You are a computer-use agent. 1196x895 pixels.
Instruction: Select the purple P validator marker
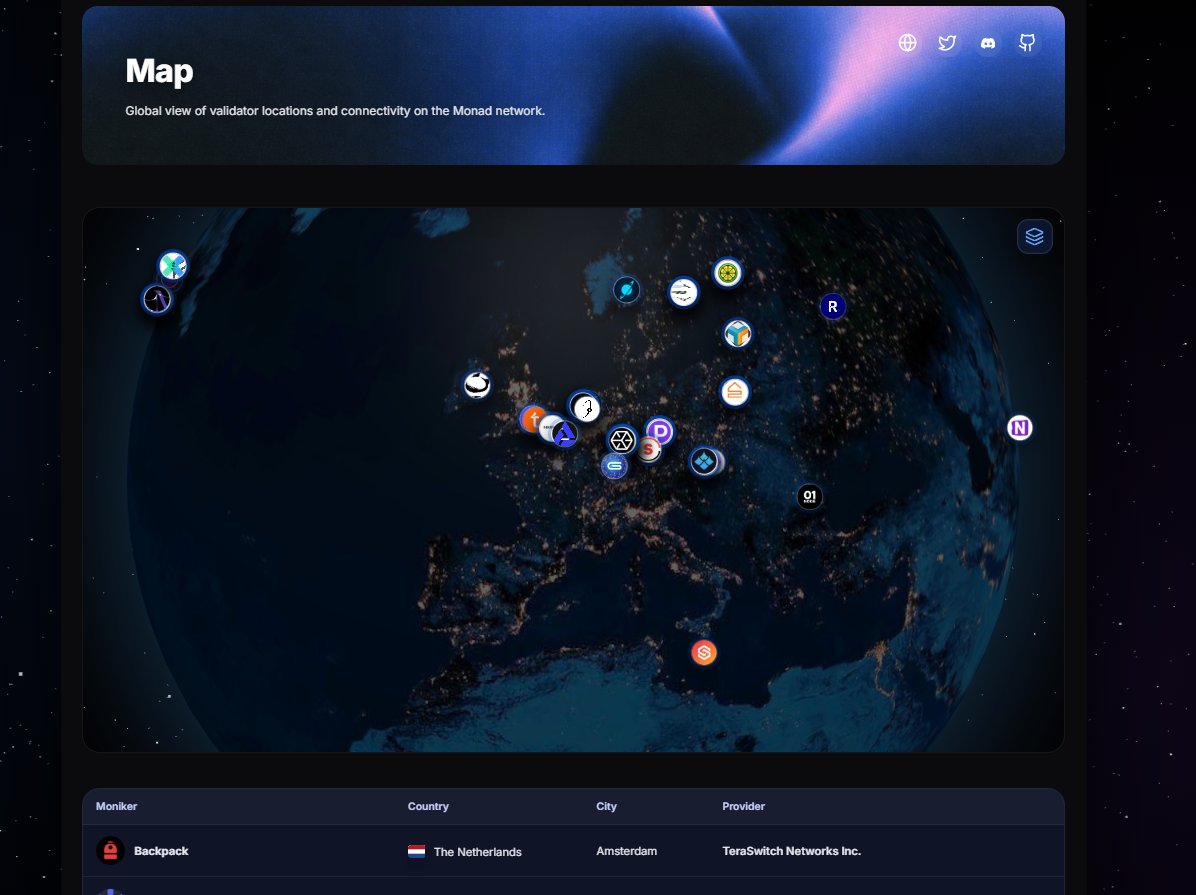tap(660, 432)
